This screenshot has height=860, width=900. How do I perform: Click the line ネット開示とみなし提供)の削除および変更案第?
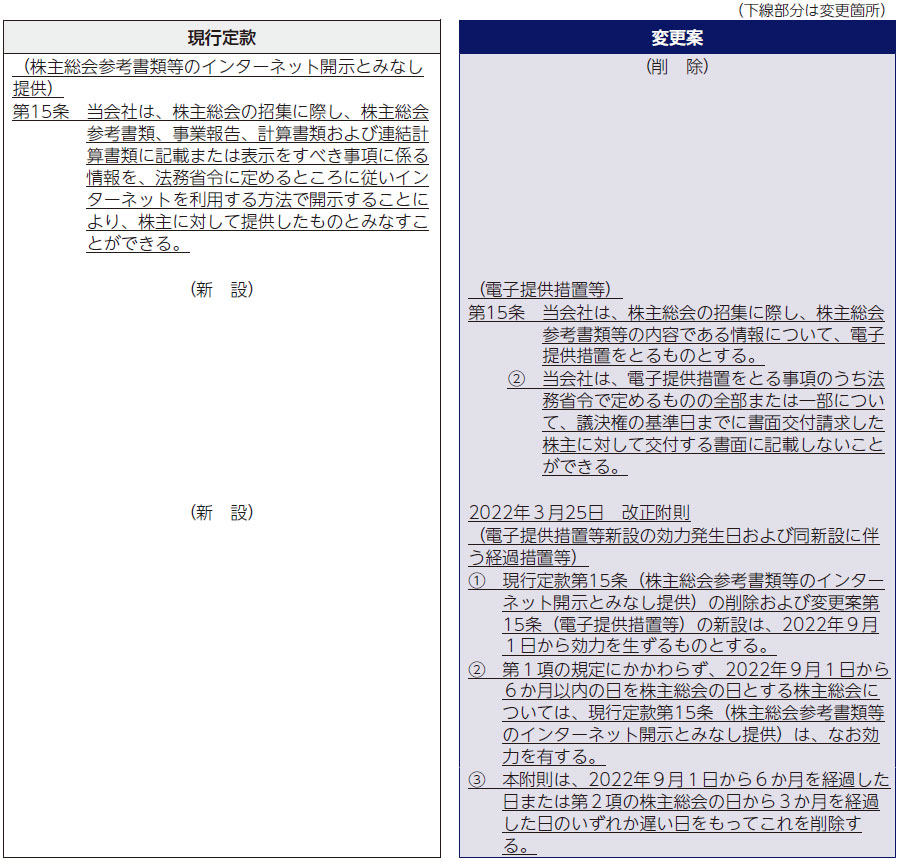(x=691, y=603)
